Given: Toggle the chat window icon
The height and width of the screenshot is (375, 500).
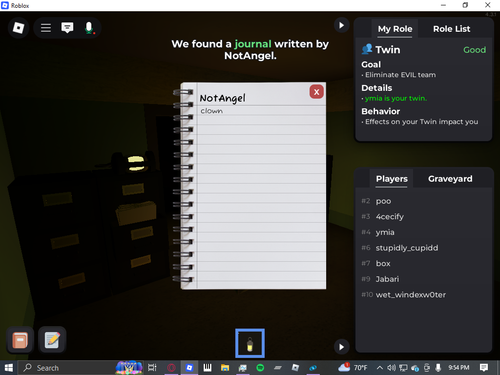Looking at the screenshot, I should pos(67,28).
